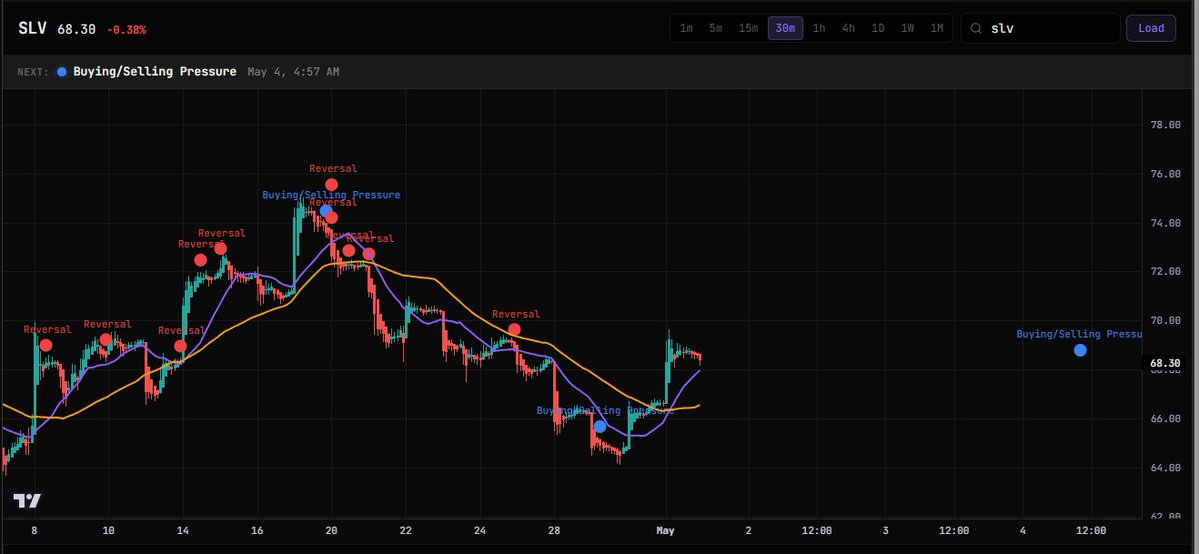This screenshot has width=1199, height=554.
Task: Select the highest Reversal marker near 76.00
Action: tap(331, 184)
